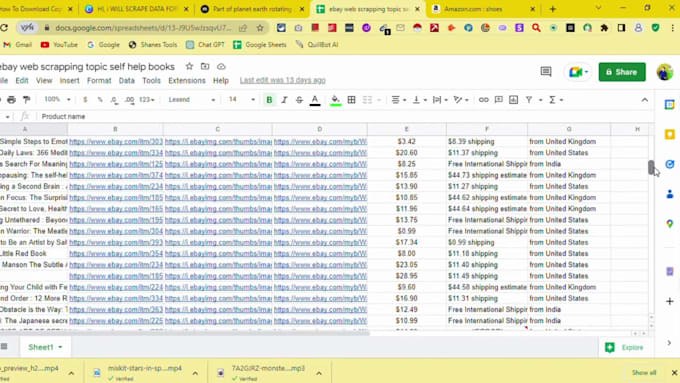This screenshot has height=383, width=680.
Task: Open Calendar in side panel
Action: tap(670, 105)
